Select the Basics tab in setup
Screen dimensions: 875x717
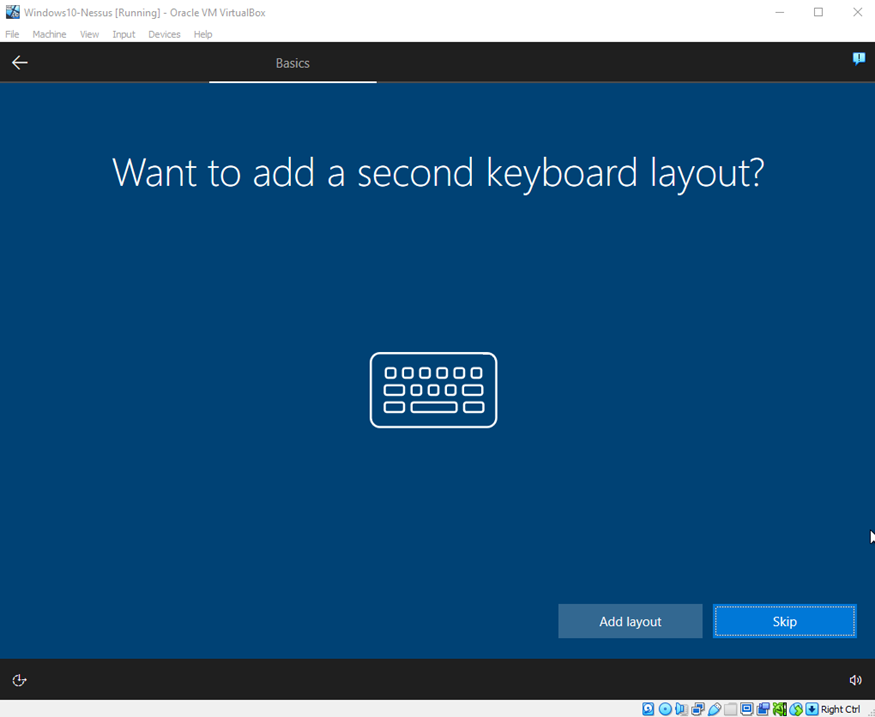pyautogui.click(x=292, y=63)
